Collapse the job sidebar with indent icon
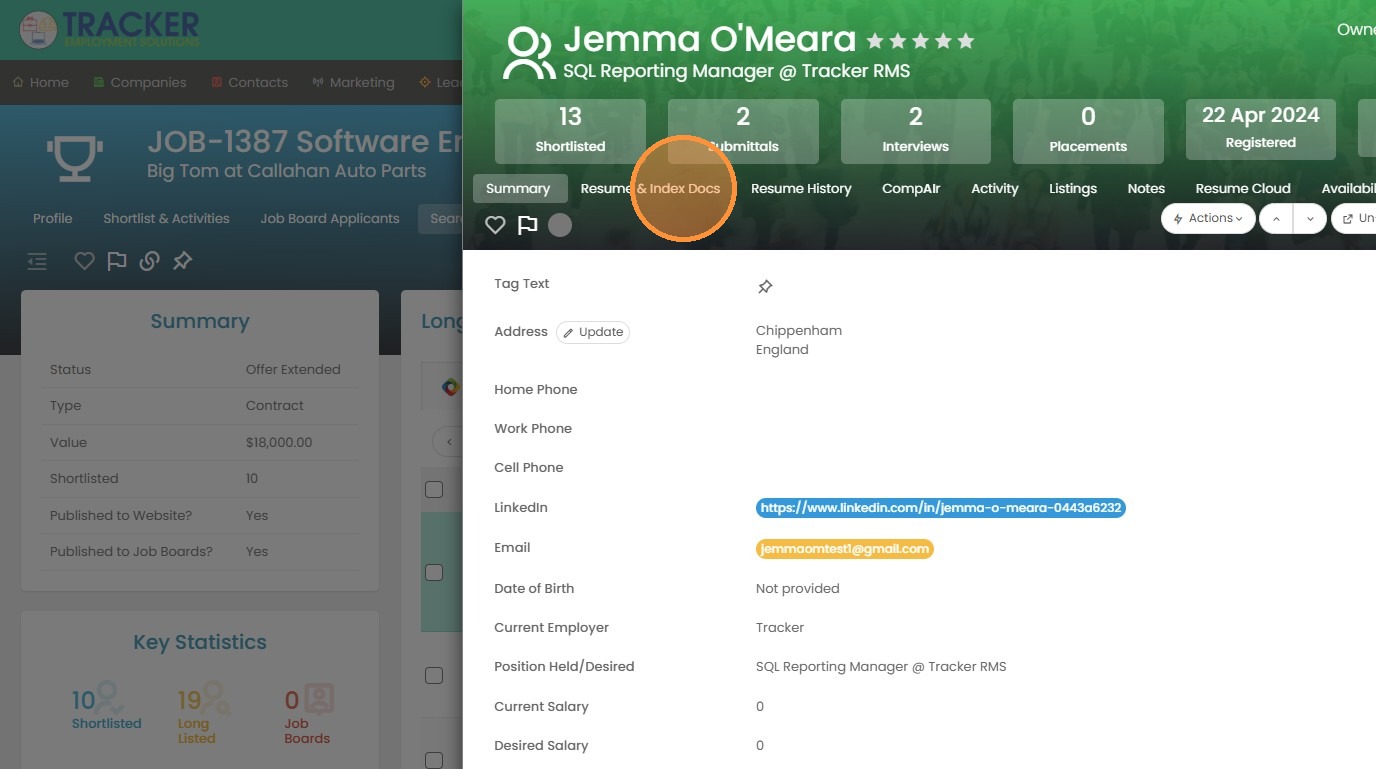 (37, 261)
